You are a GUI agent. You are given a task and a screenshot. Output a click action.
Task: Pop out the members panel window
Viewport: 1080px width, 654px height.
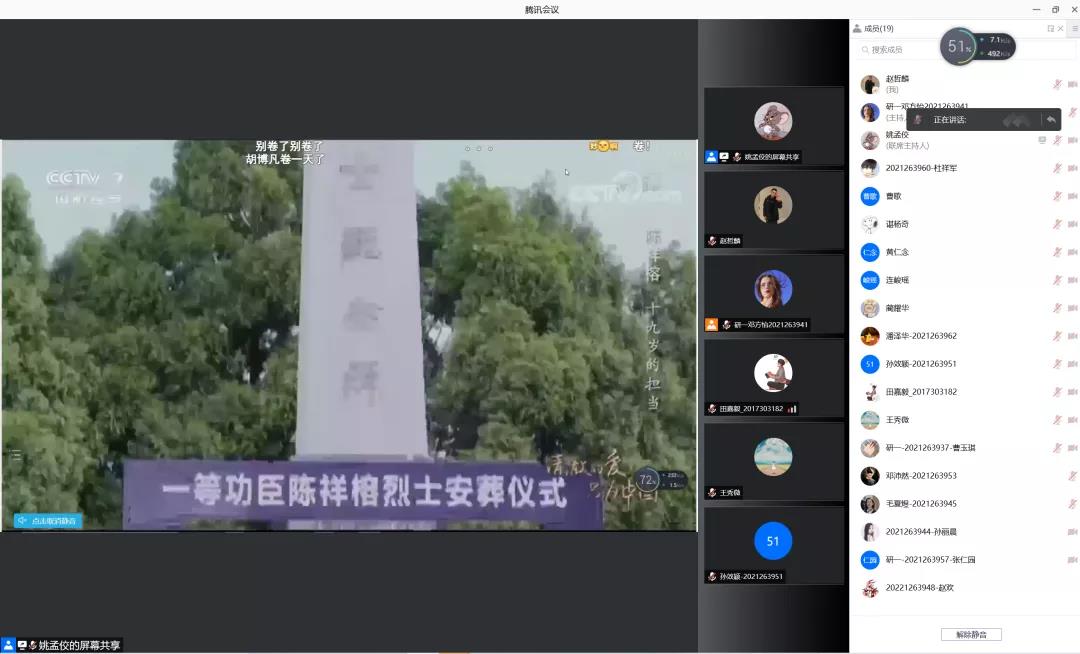(1050, 28)
